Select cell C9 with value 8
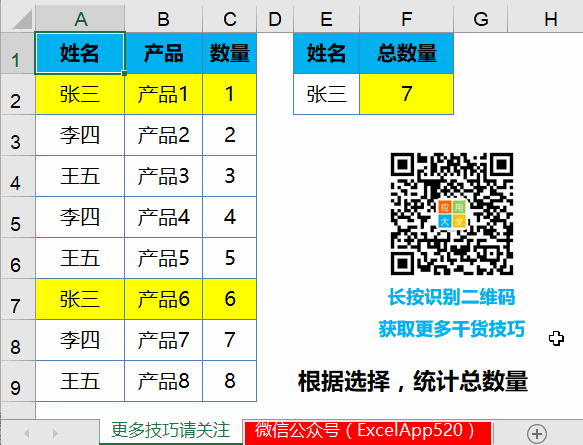The width and height of the screenshot is (583, 445). pos(229,381)
